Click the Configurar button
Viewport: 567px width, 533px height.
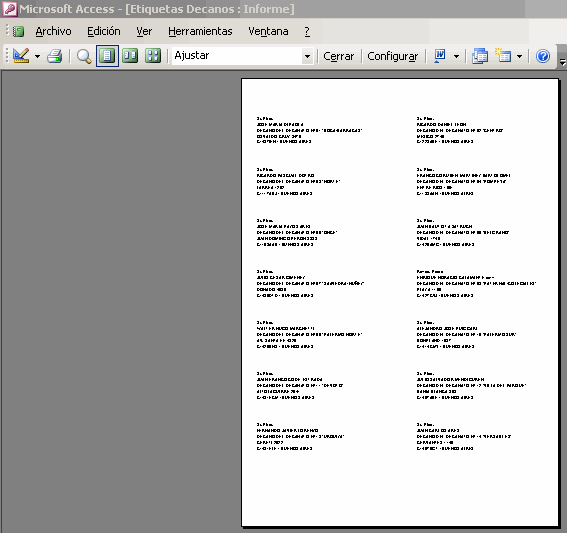[x=393, y=56]
